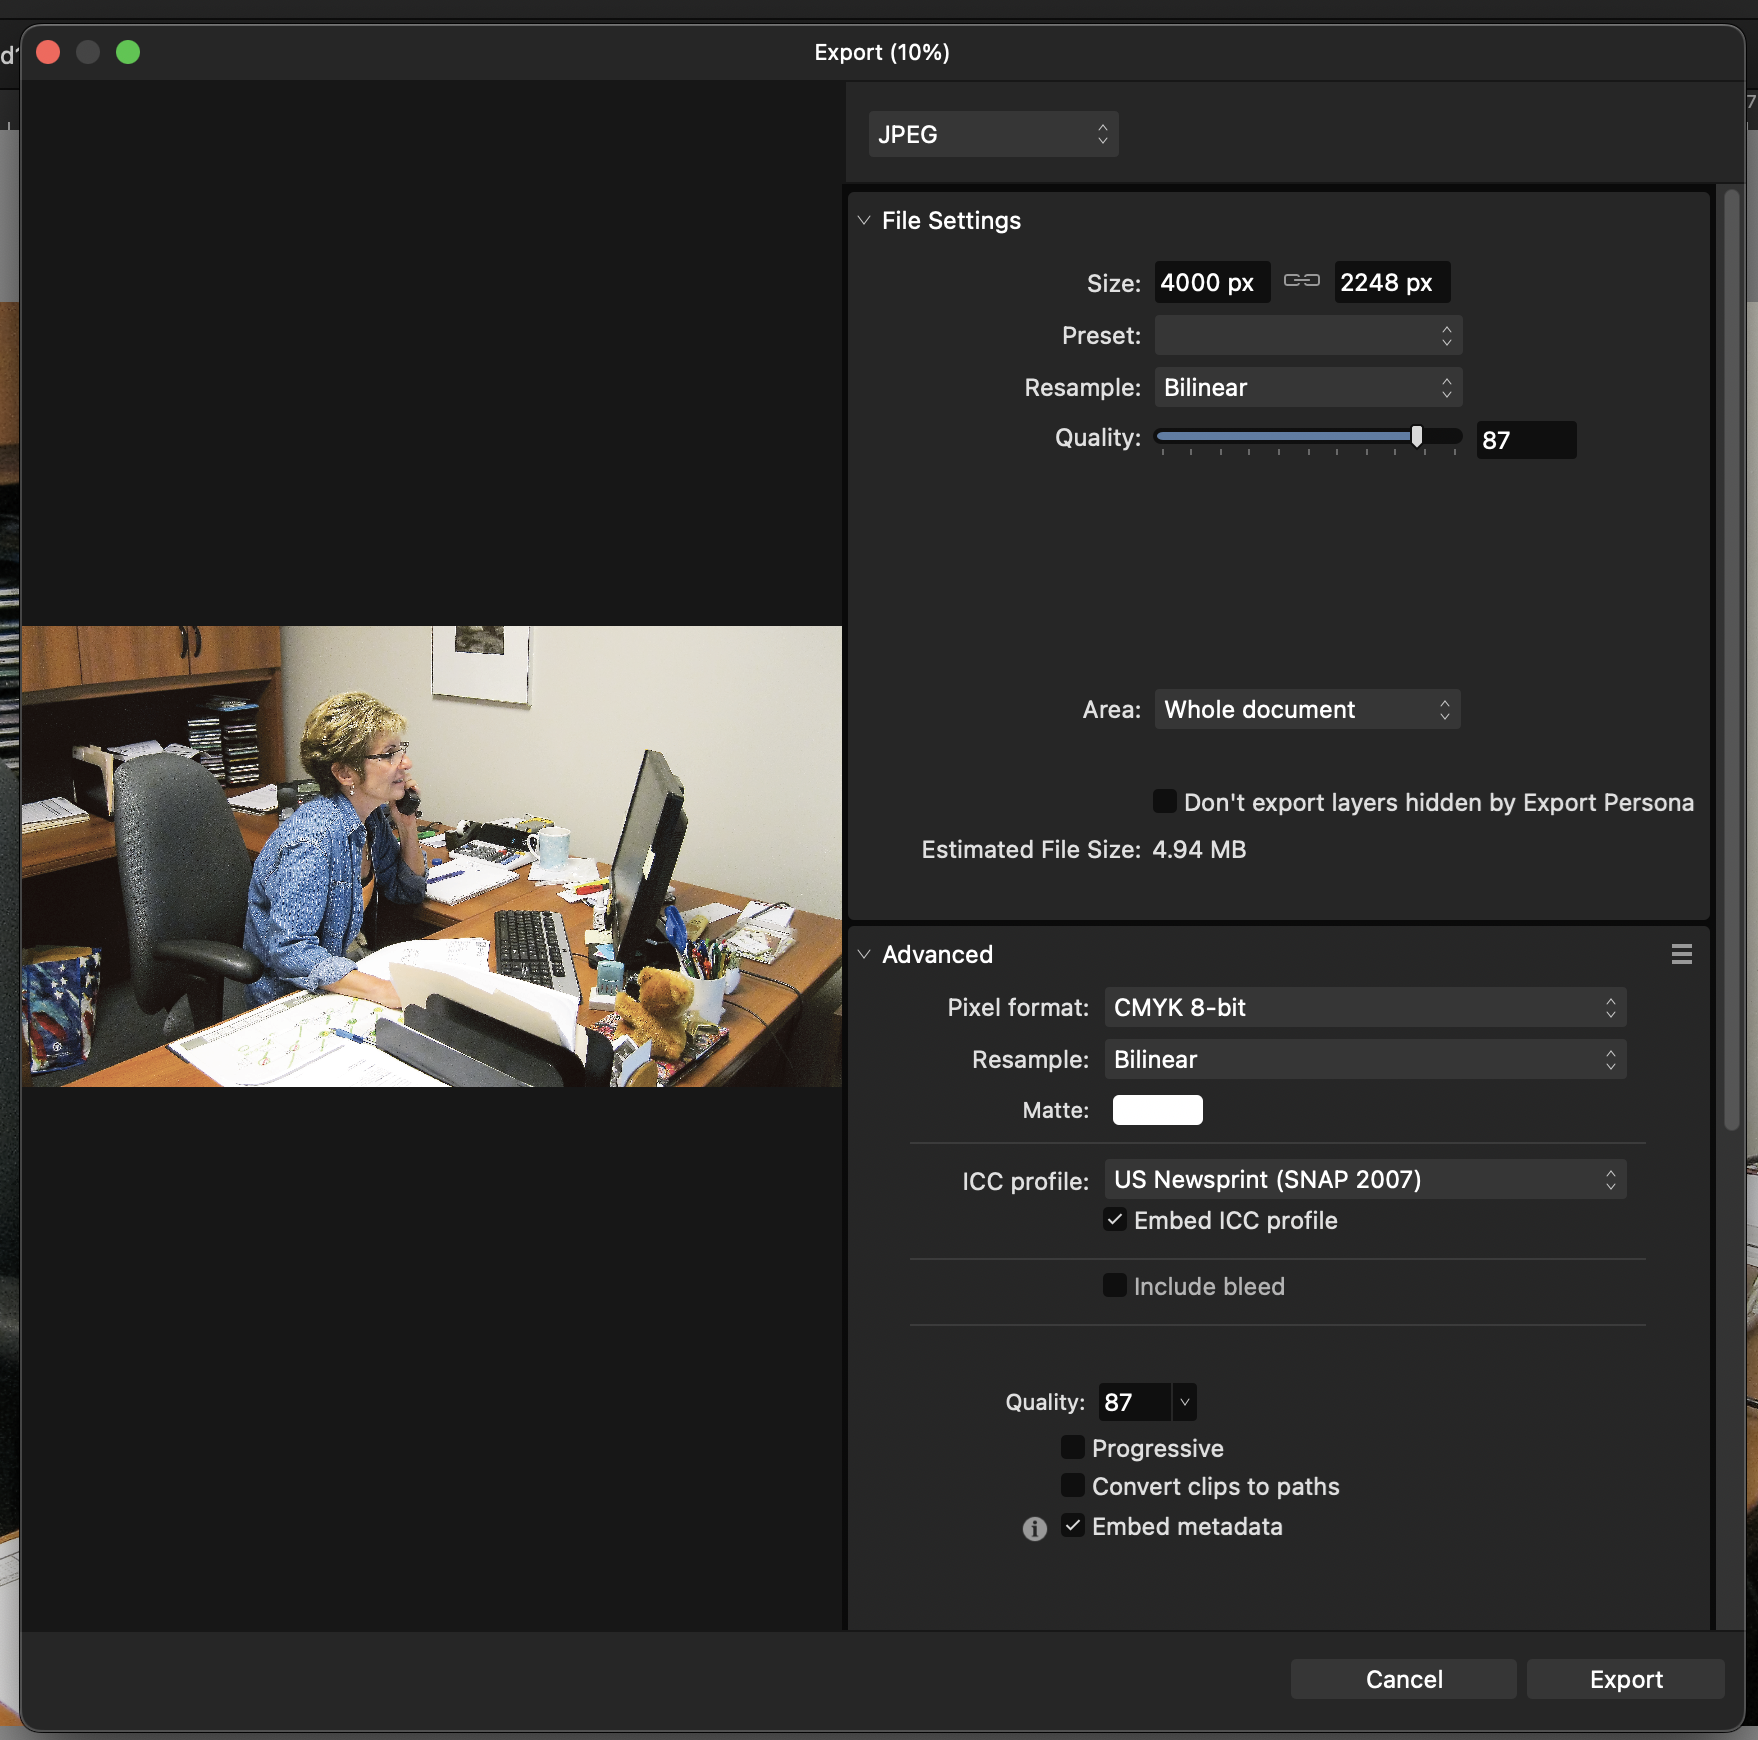Tick Convert clips to paths
Image resolution: width=1758 pixels, height=1740 pixels.
(1072, 1485)
